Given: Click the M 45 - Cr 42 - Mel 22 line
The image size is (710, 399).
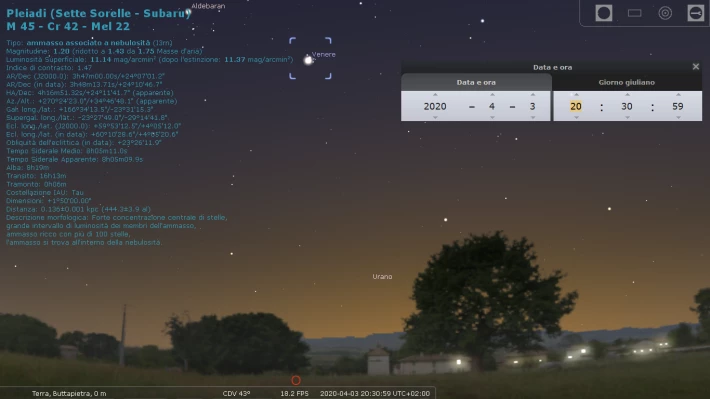Looking at the screenshot, I should (68, 26).
